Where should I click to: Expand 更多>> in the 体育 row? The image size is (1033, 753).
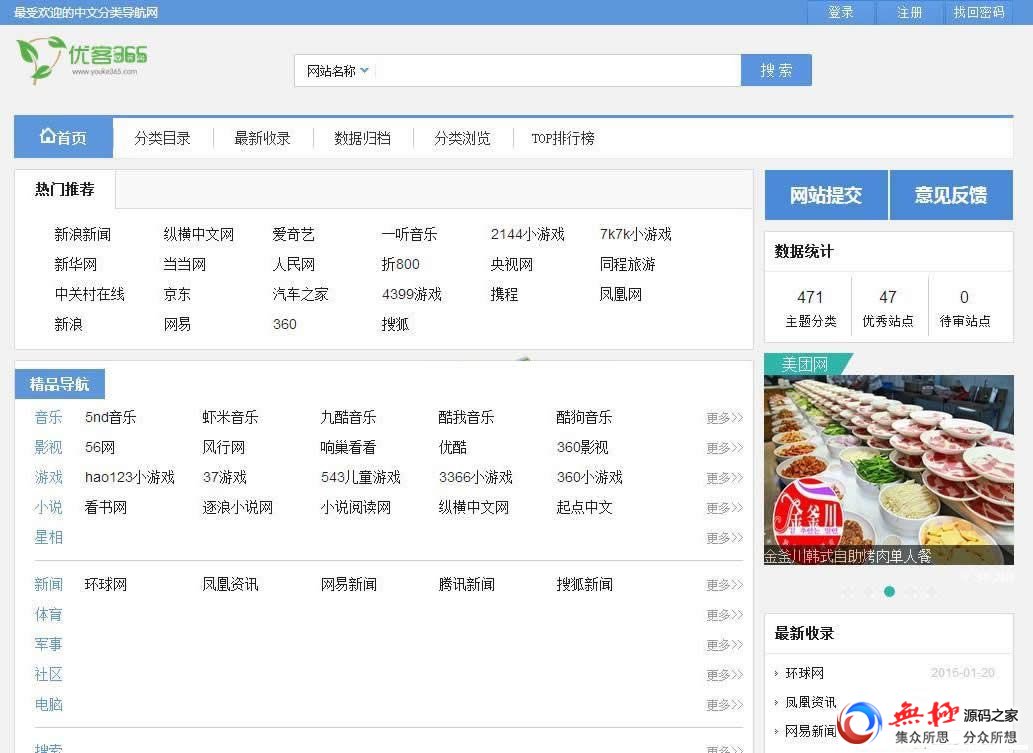coord(724,615)
